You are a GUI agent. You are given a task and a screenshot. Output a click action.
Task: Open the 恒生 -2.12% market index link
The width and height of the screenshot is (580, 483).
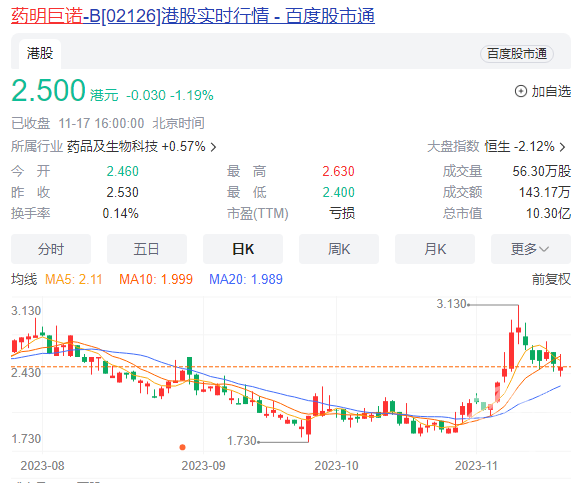[x=519, y=146]
